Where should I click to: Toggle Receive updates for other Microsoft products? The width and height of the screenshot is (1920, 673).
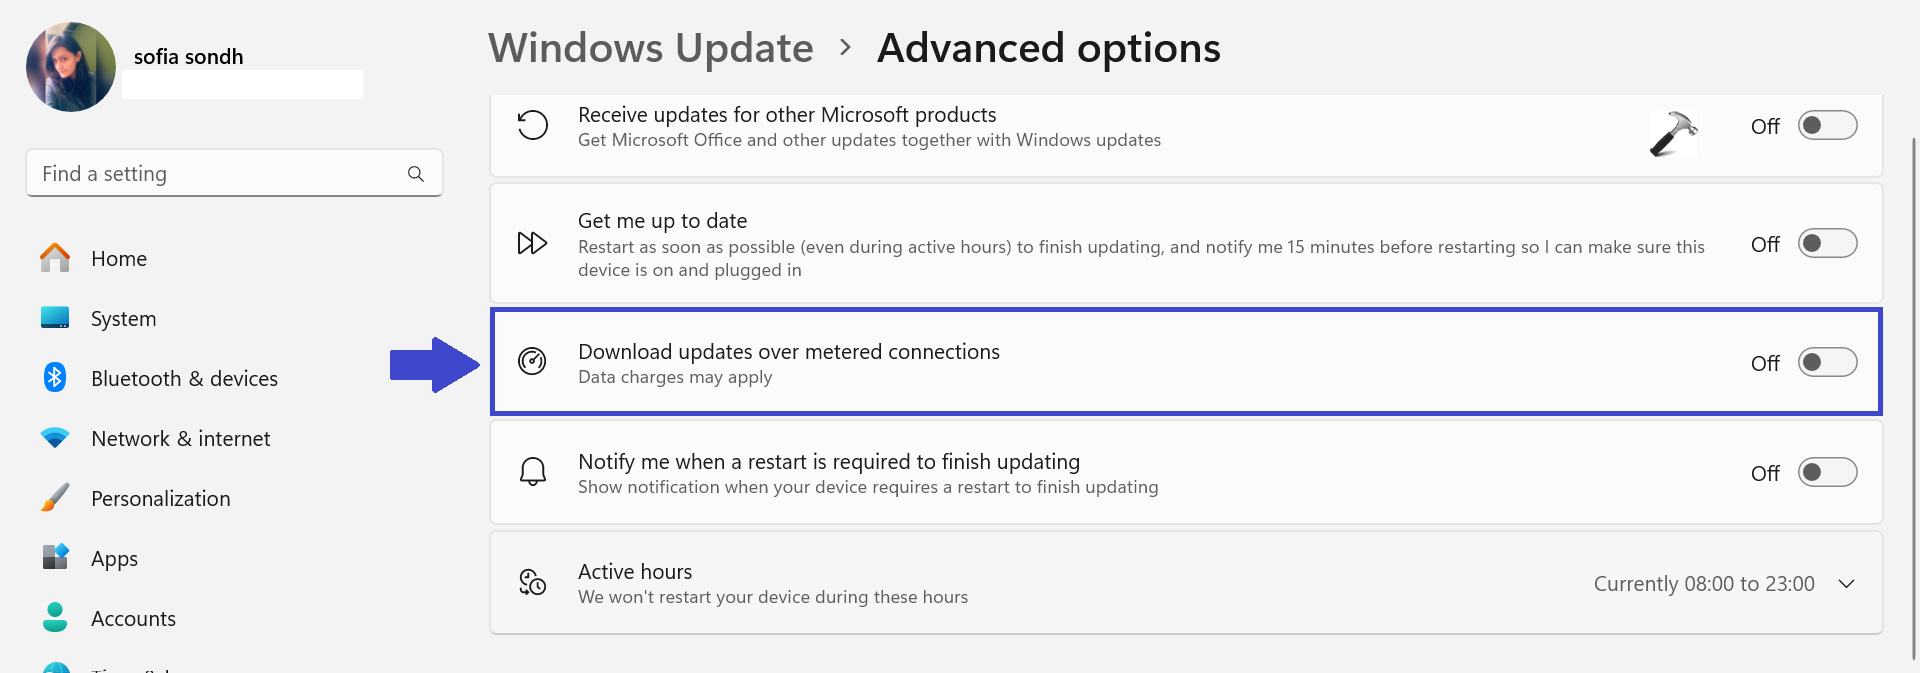pos(1827,126)
